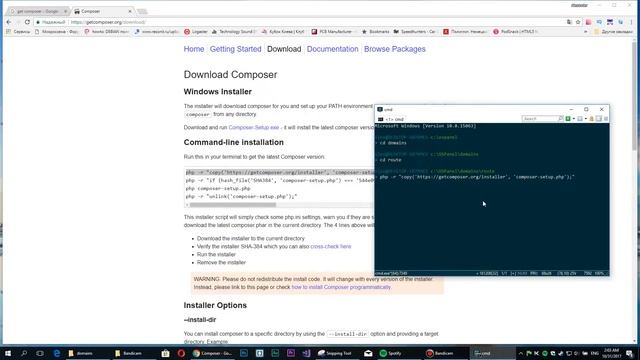Click the cmd window title bar icon

coord(380,109)
